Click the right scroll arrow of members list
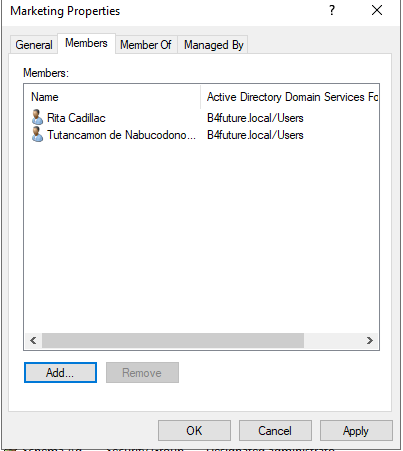The width and height of the screenshot is (403, 451). [x=370, y=340]
